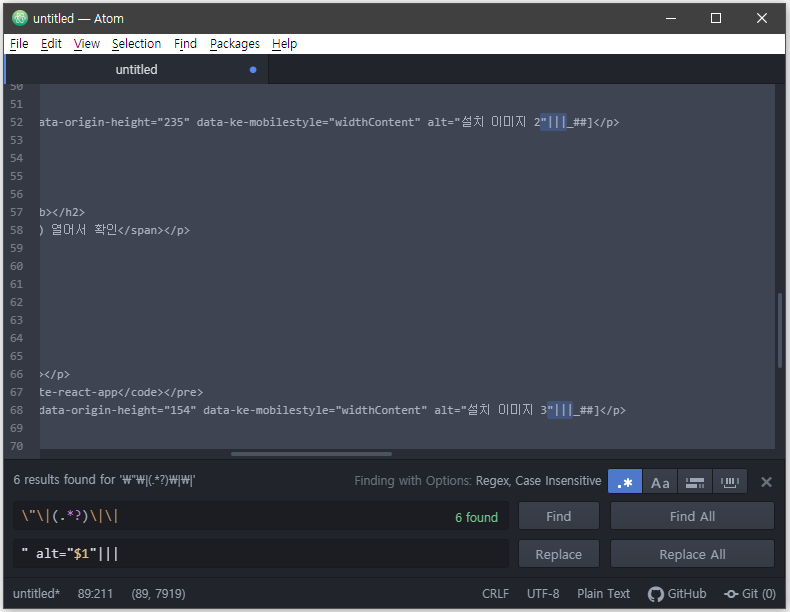790x612 pixels.
Task: Toggle the Match Case option
Action: (660, 482)
